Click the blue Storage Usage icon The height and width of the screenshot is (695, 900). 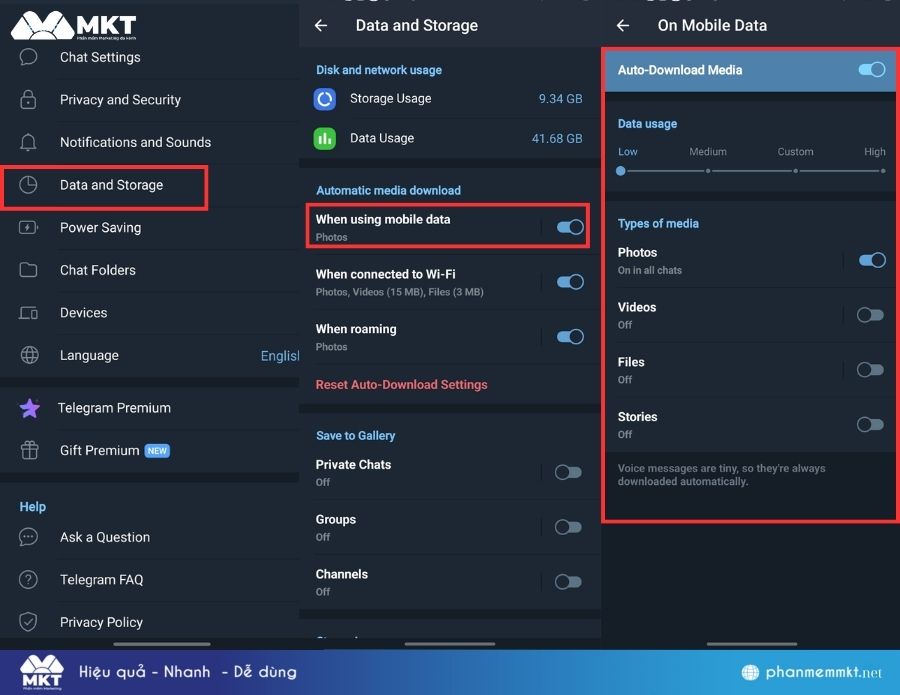325,99
